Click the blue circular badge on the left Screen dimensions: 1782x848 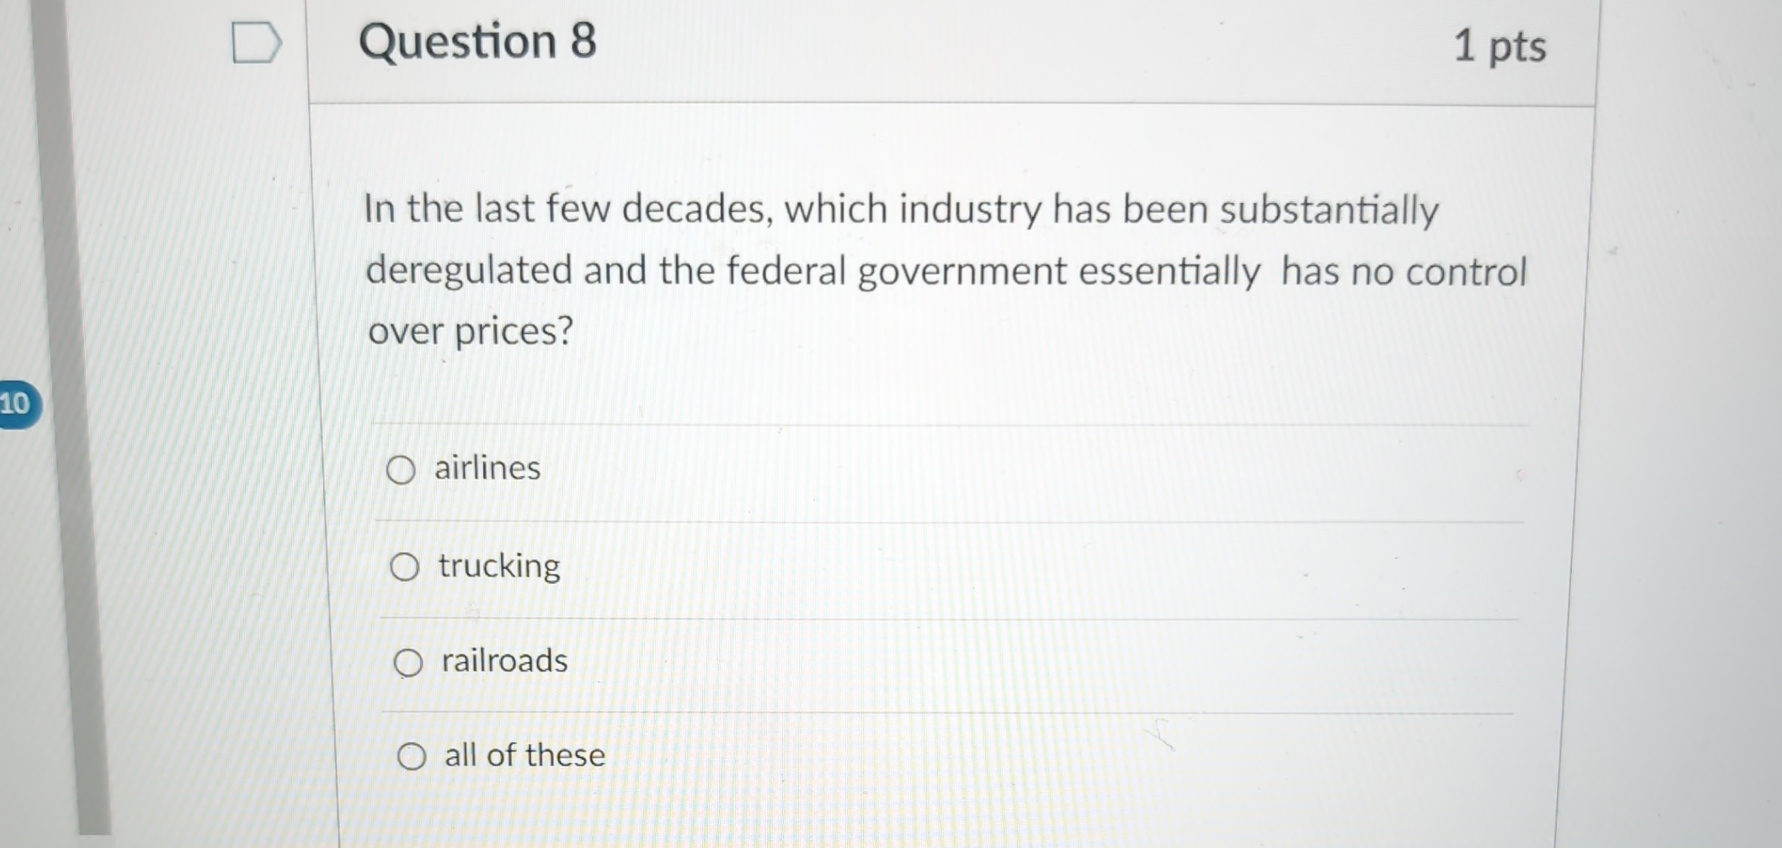(17, 405)
